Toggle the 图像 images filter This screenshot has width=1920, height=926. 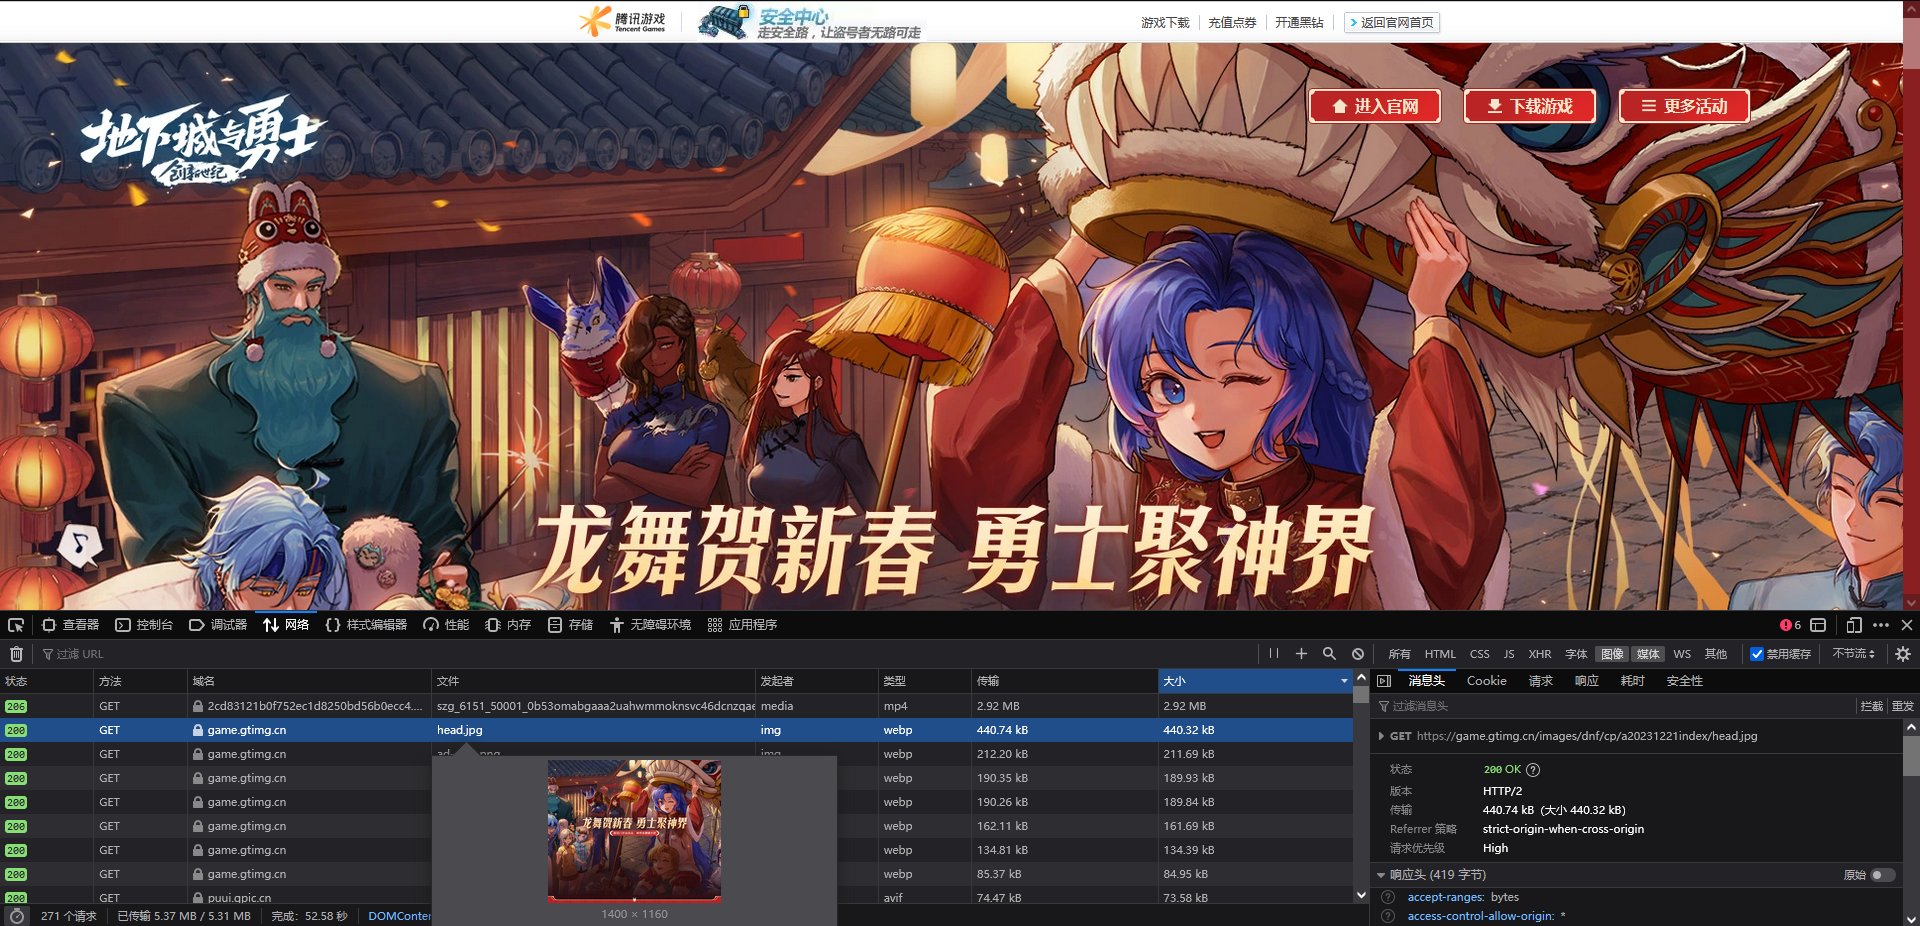coord(1612,654)
